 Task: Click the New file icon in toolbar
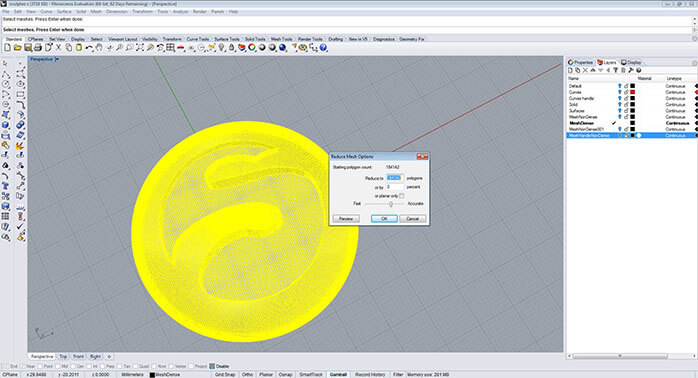pyautogui.click(x=7, y=47)
